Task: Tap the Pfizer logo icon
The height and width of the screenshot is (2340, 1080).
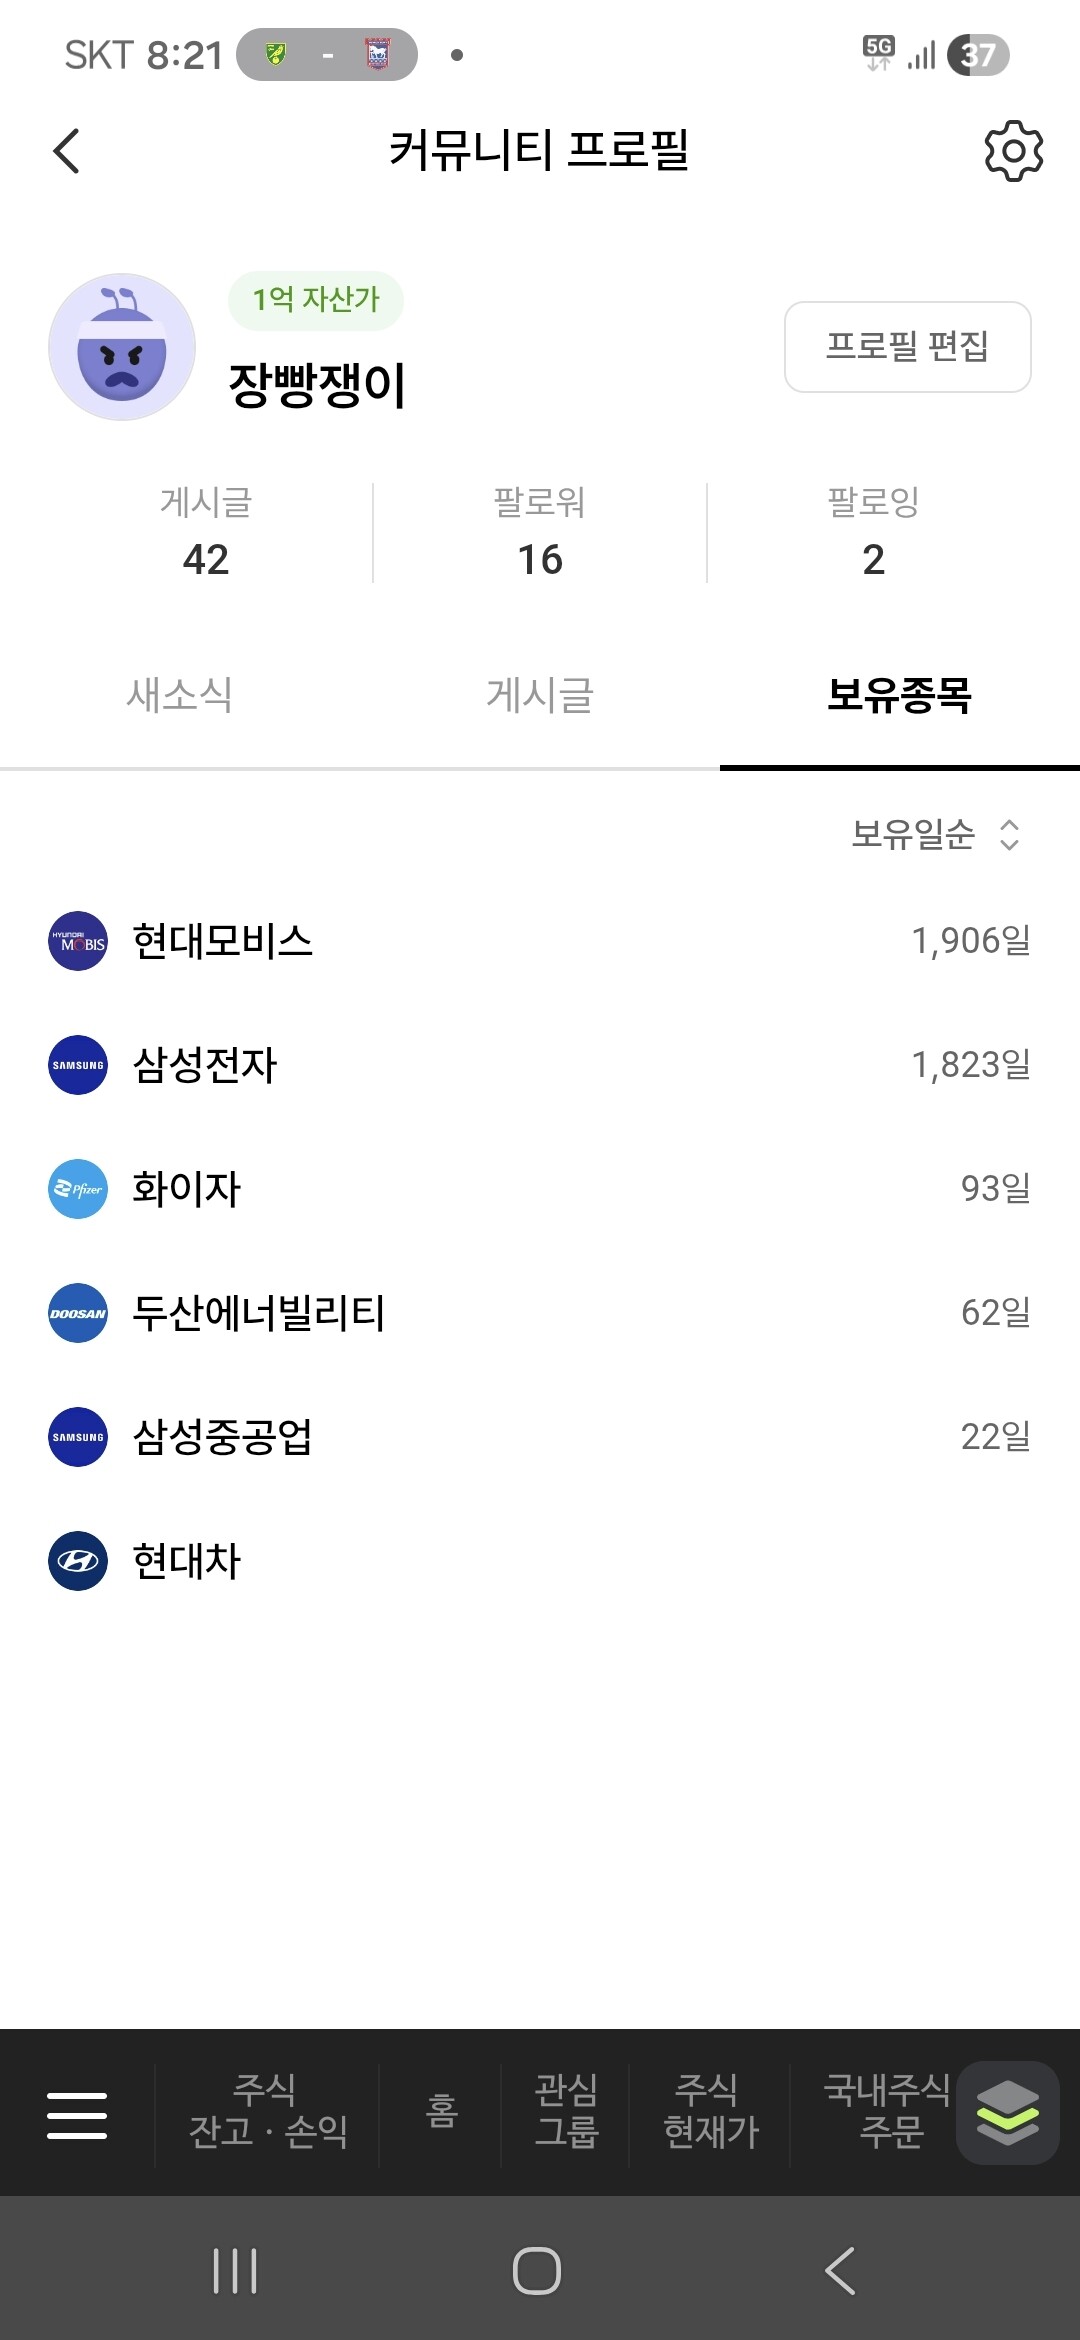Action: (78, 1189)
